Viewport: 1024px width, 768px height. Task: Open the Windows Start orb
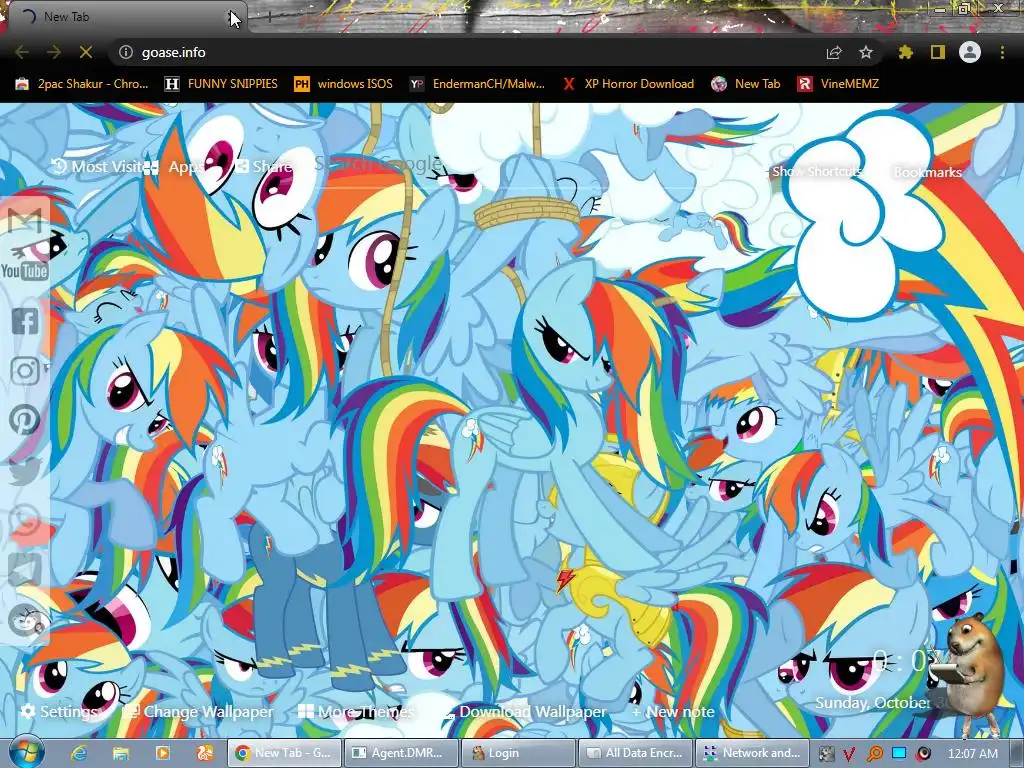pyautogui.click(x=25, y=752)
